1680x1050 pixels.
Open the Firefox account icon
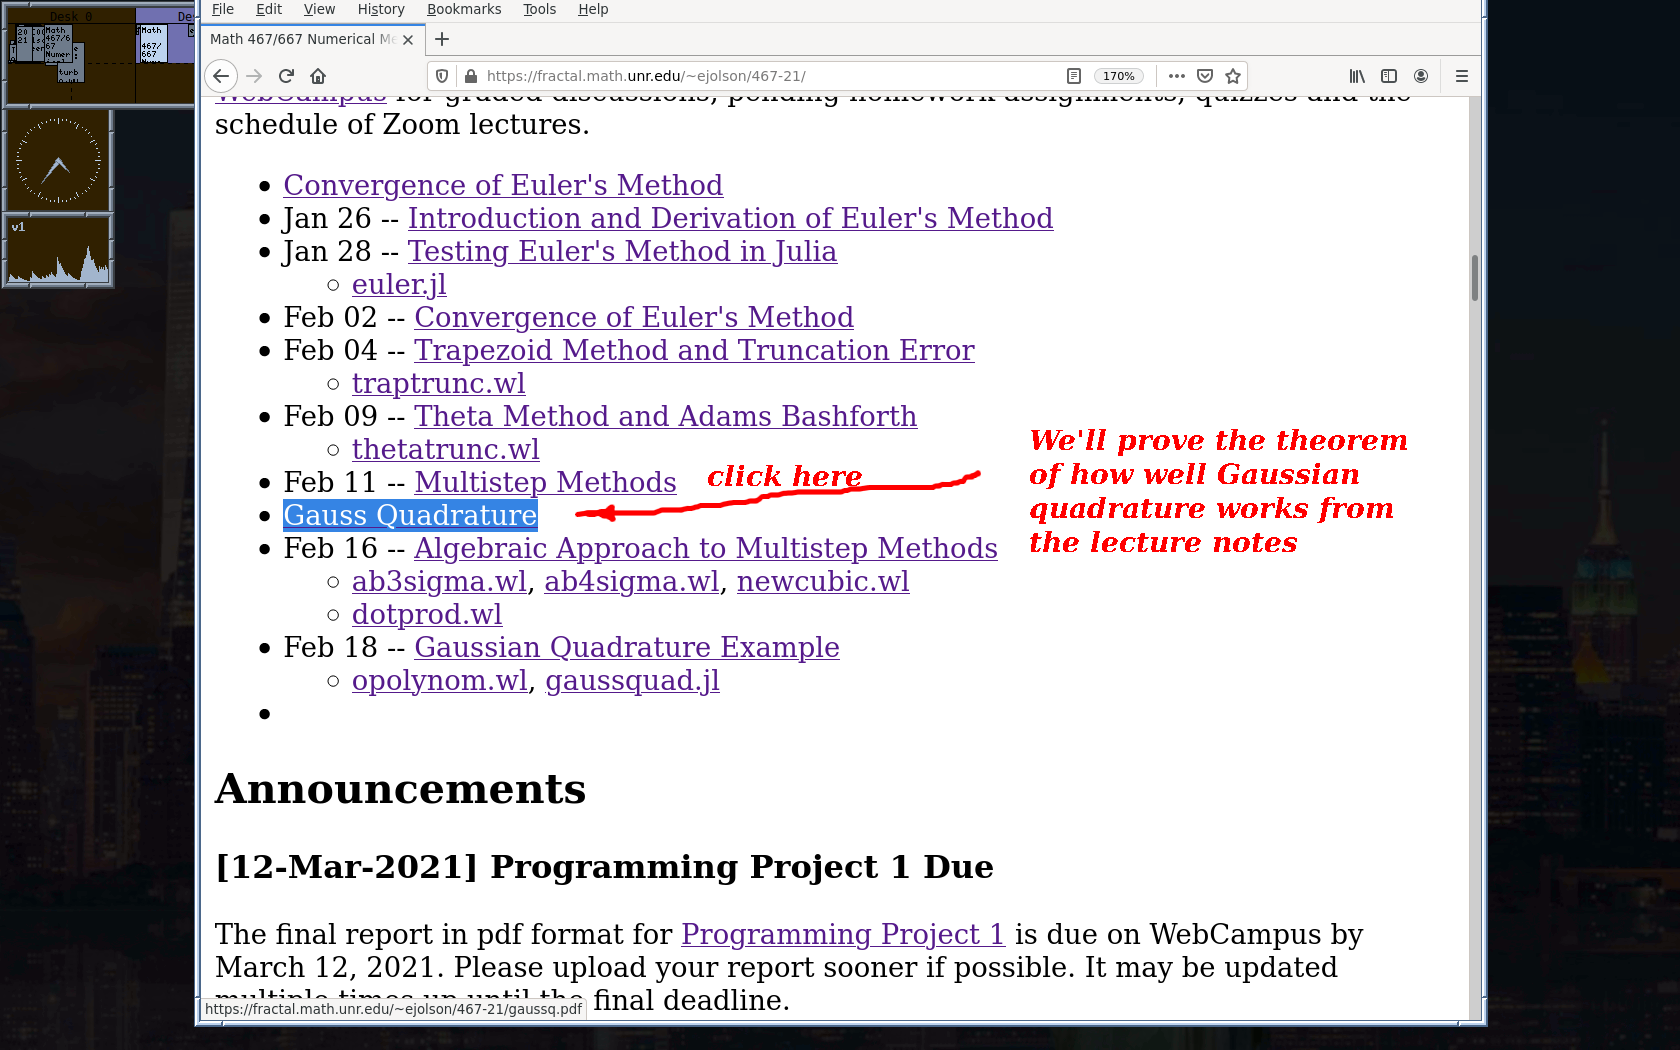coord(1421,76)
